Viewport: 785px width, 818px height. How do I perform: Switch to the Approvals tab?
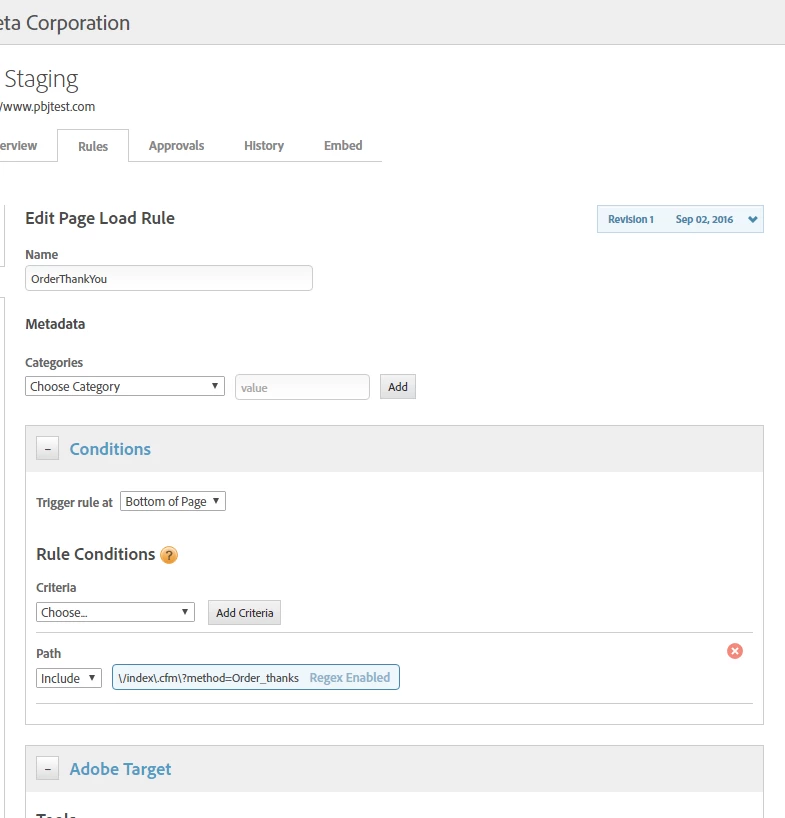click(x=176, y=145)
